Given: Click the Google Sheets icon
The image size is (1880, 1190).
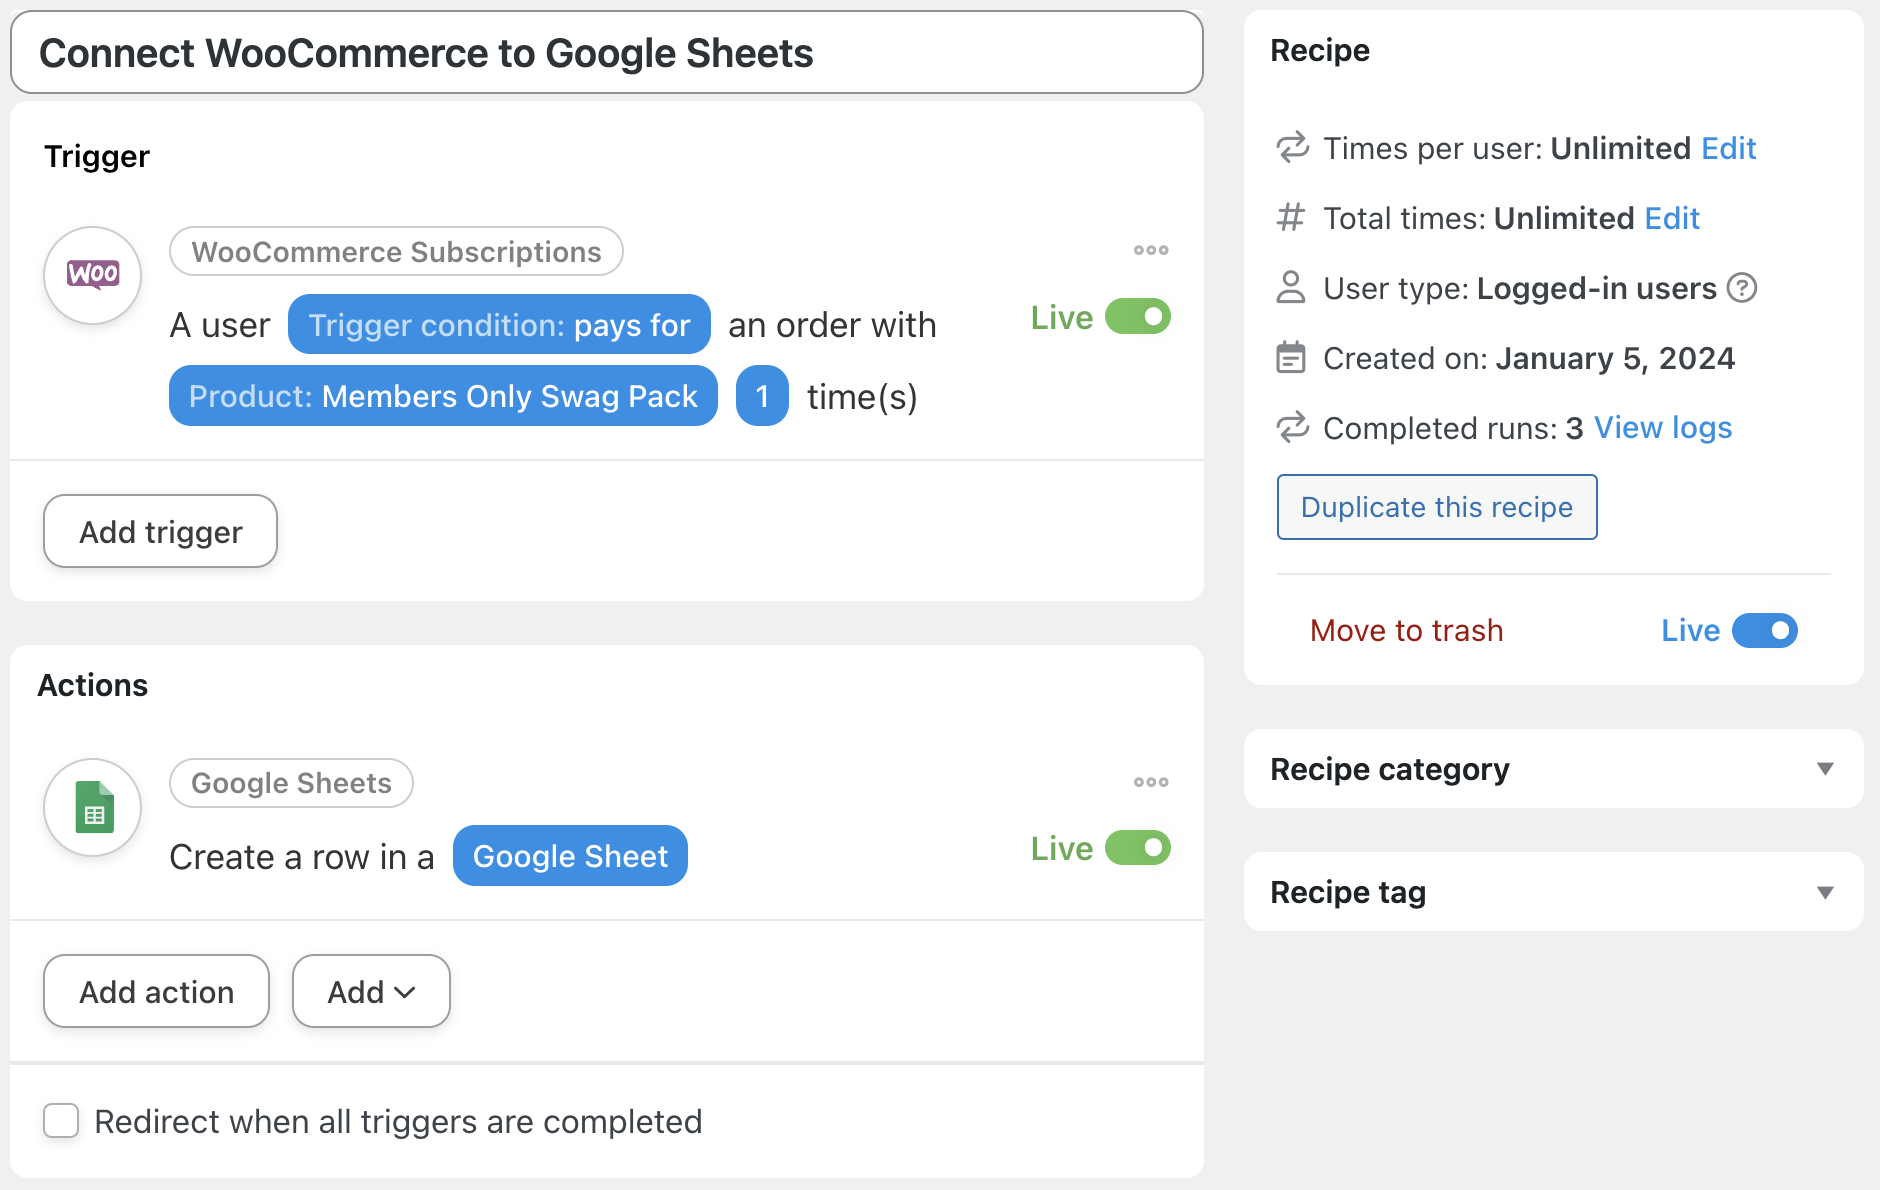Looking at the screenshot, I should 93,807.
